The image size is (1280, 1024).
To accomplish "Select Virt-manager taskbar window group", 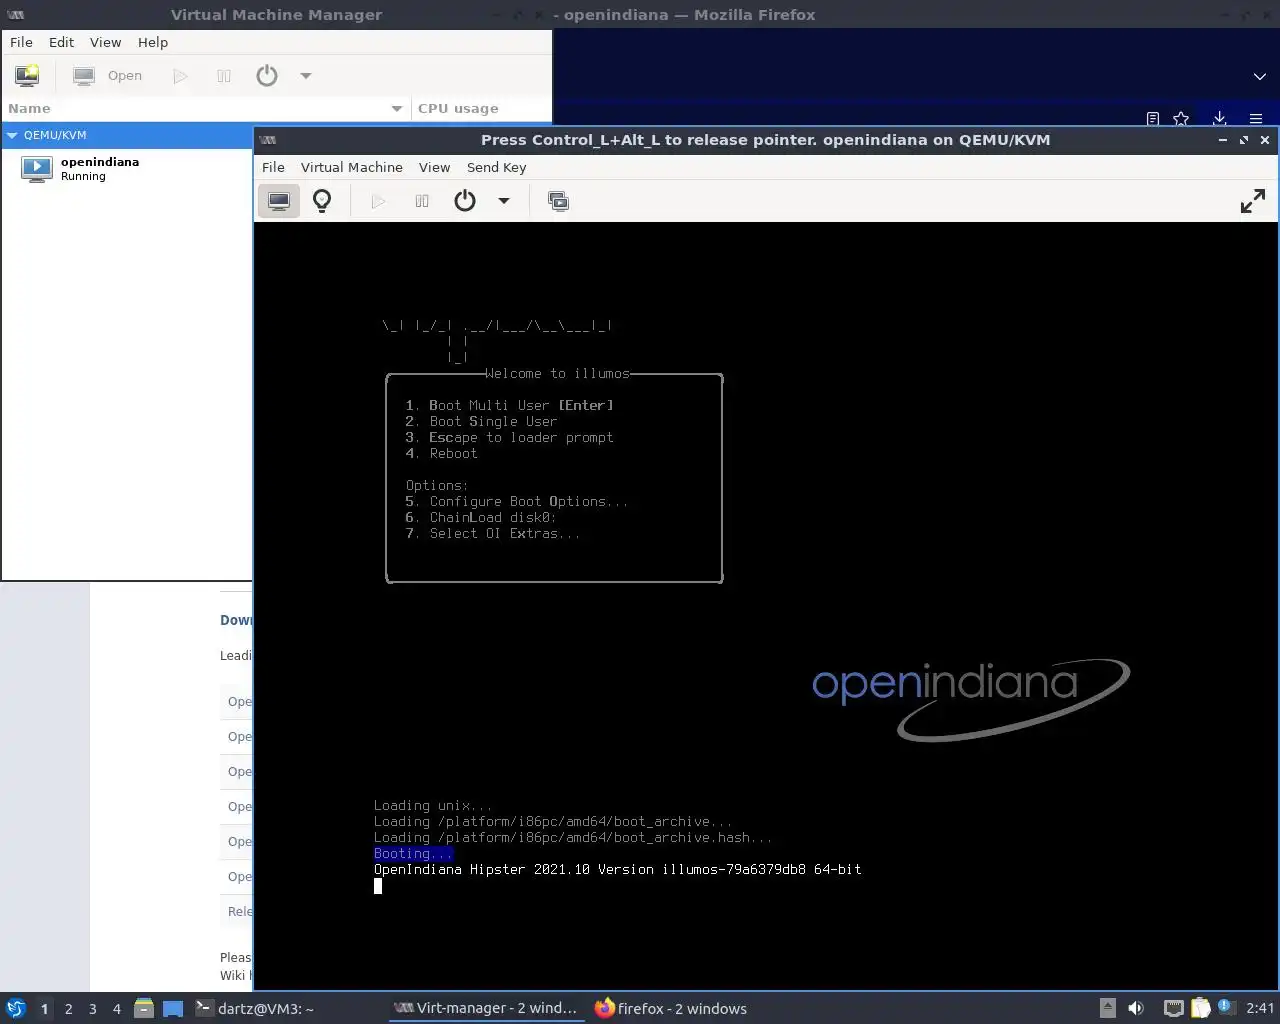I will coord(486,1008).
